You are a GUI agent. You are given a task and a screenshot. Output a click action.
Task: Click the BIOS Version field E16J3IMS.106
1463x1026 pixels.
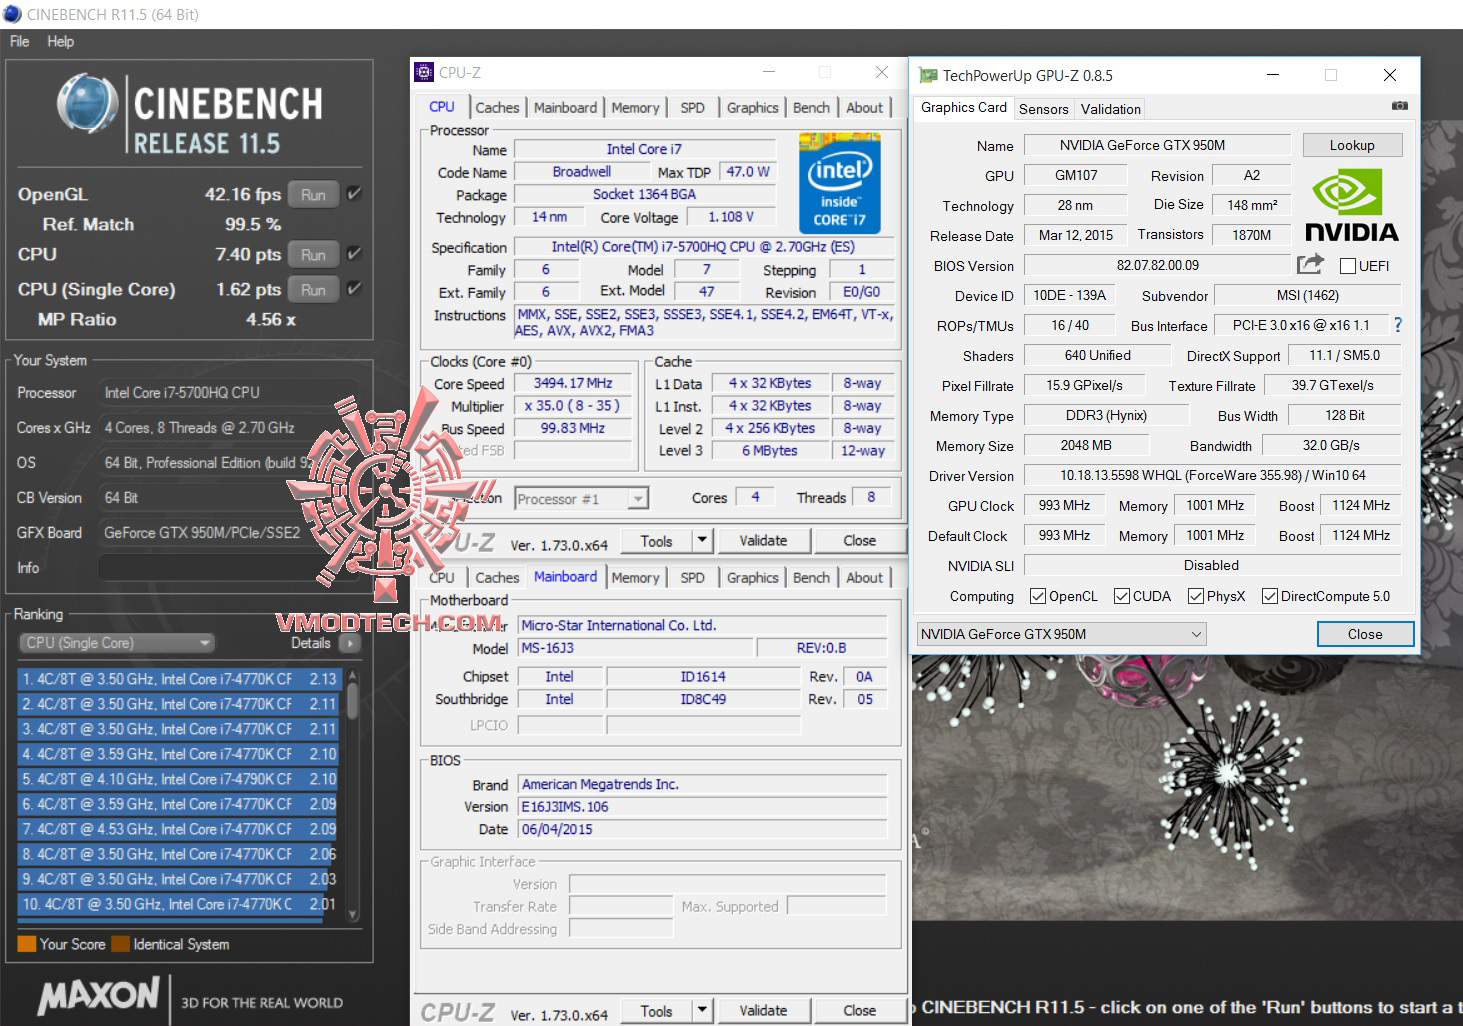(702, 807)
